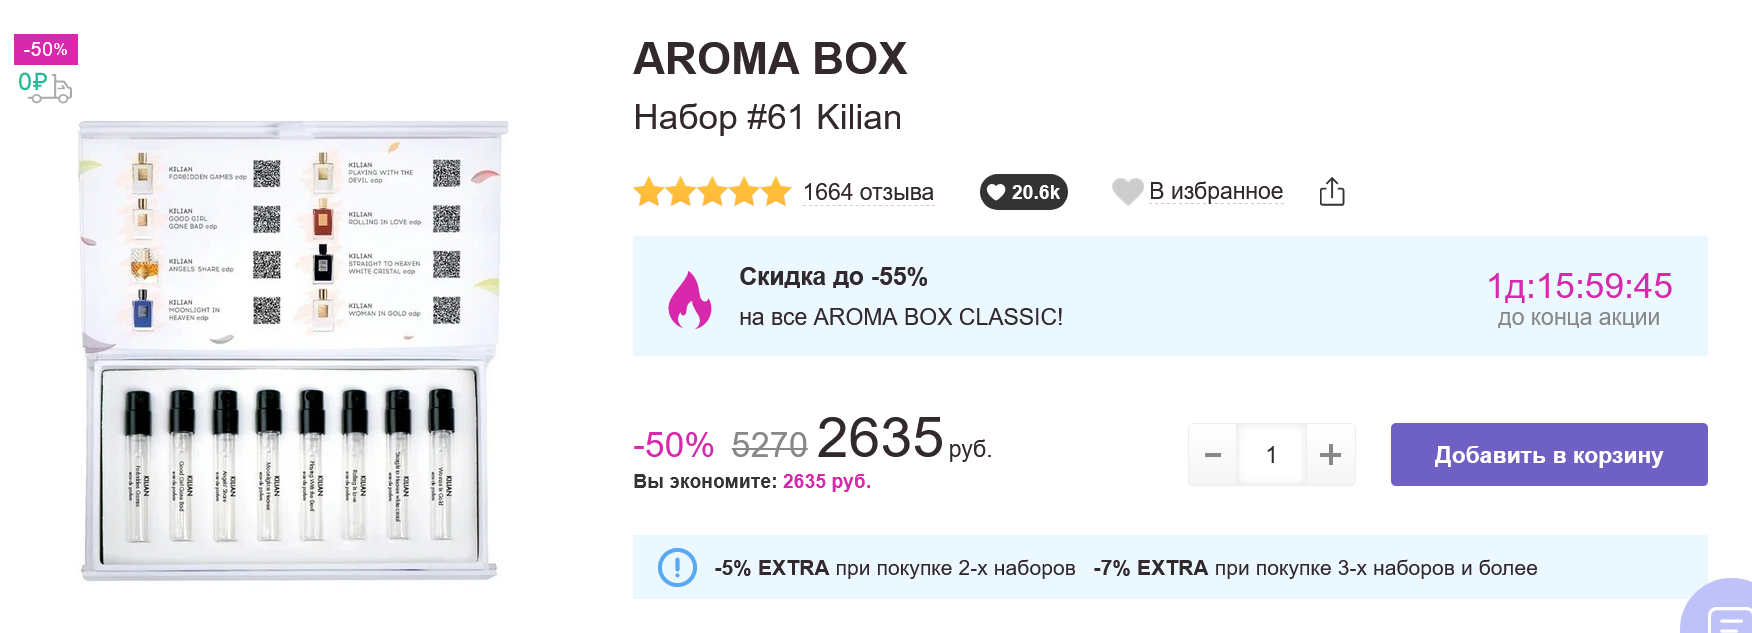This screenshot has height=633, width=1752.
Task: Click the blue exclamation info icon
Action: tap(677, 567)
